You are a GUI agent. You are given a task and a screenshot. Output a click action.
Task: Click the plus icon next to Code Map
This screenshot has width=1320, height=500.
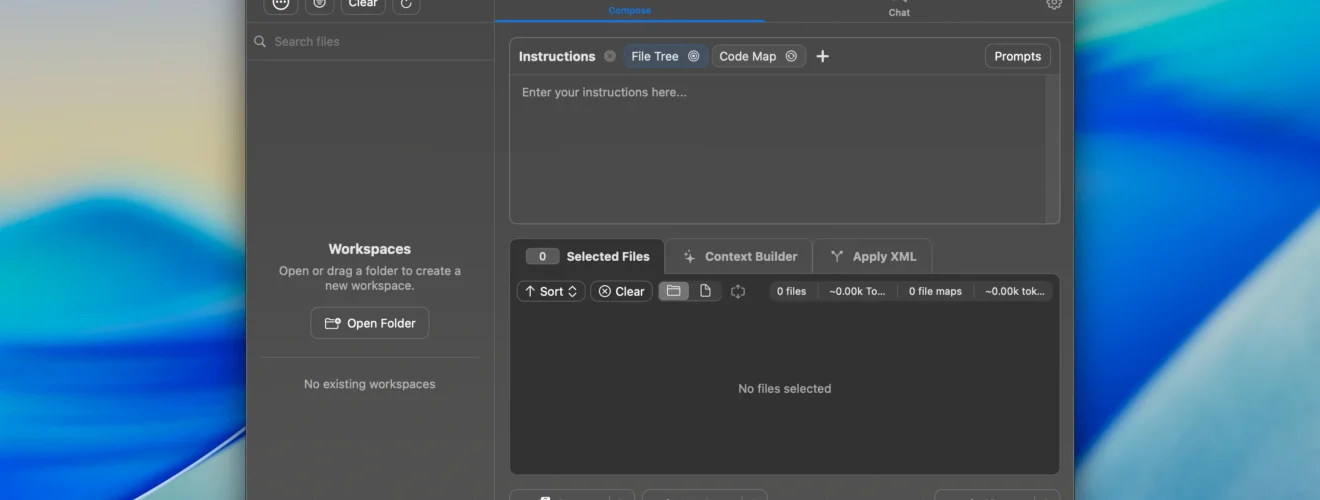click(x=822, y=57)
